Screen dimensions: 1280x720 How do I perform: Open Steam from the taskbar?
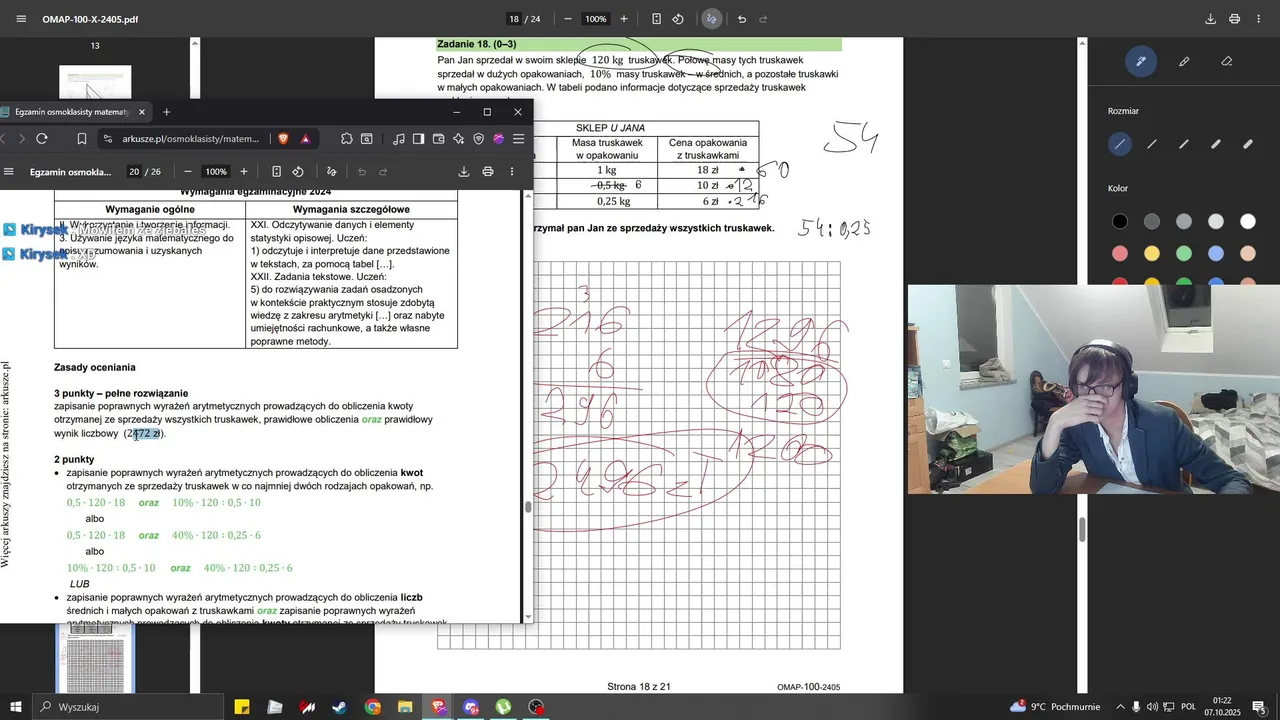tap(340, 707)
